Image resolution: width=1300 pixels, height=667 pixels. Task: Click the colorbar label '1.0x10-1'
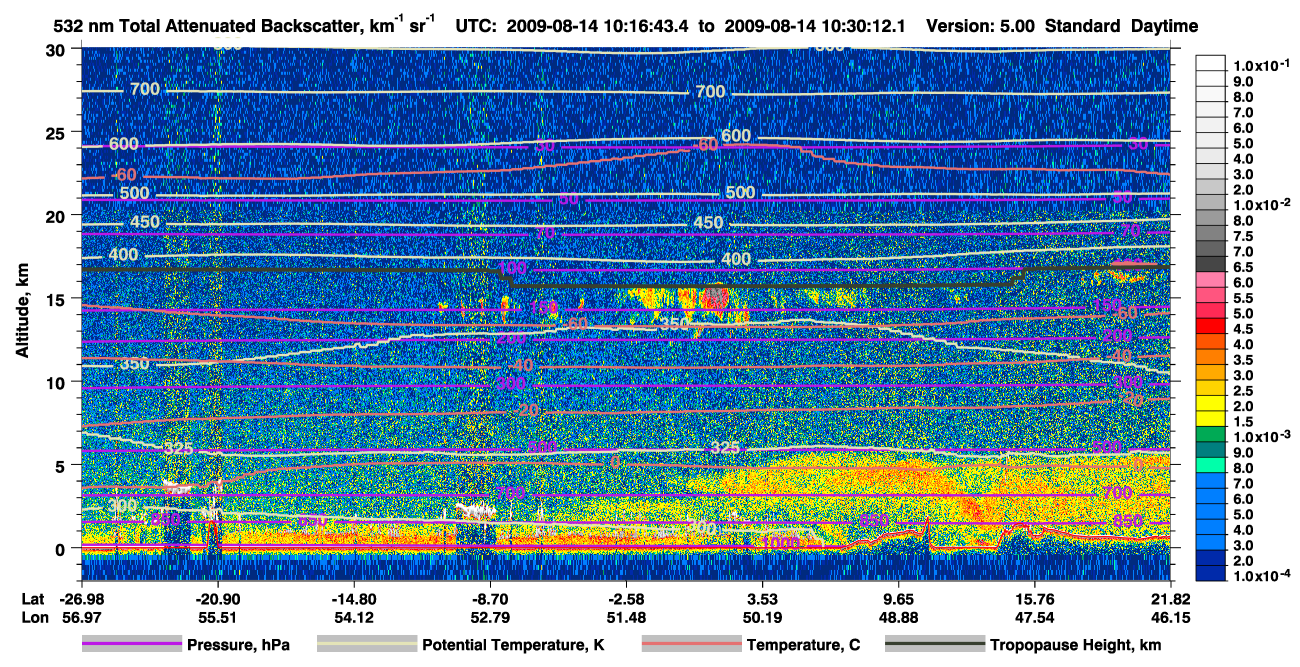(1261, 65)
